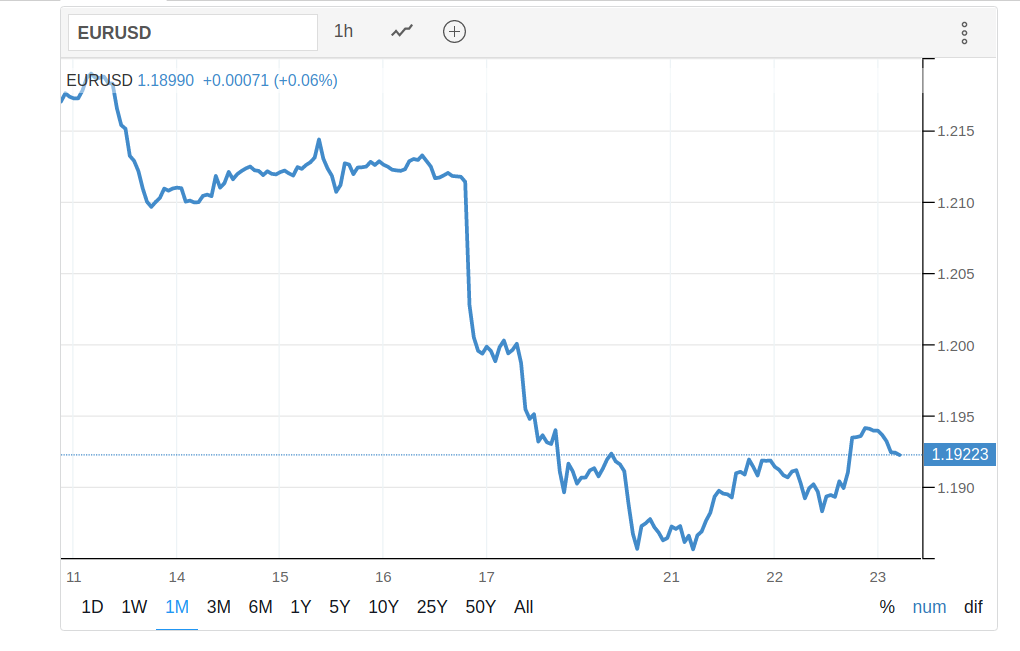This screenshot has width=1020, height=651.
Task: Switch to 3M time range
Action: click(218, 607)
